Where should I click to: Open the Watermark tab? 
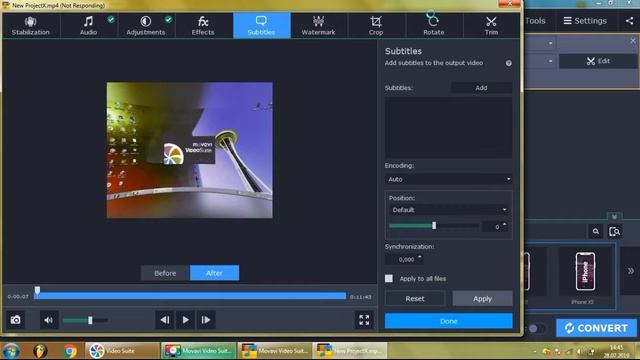pyautogui.click(x=318, y=26)
